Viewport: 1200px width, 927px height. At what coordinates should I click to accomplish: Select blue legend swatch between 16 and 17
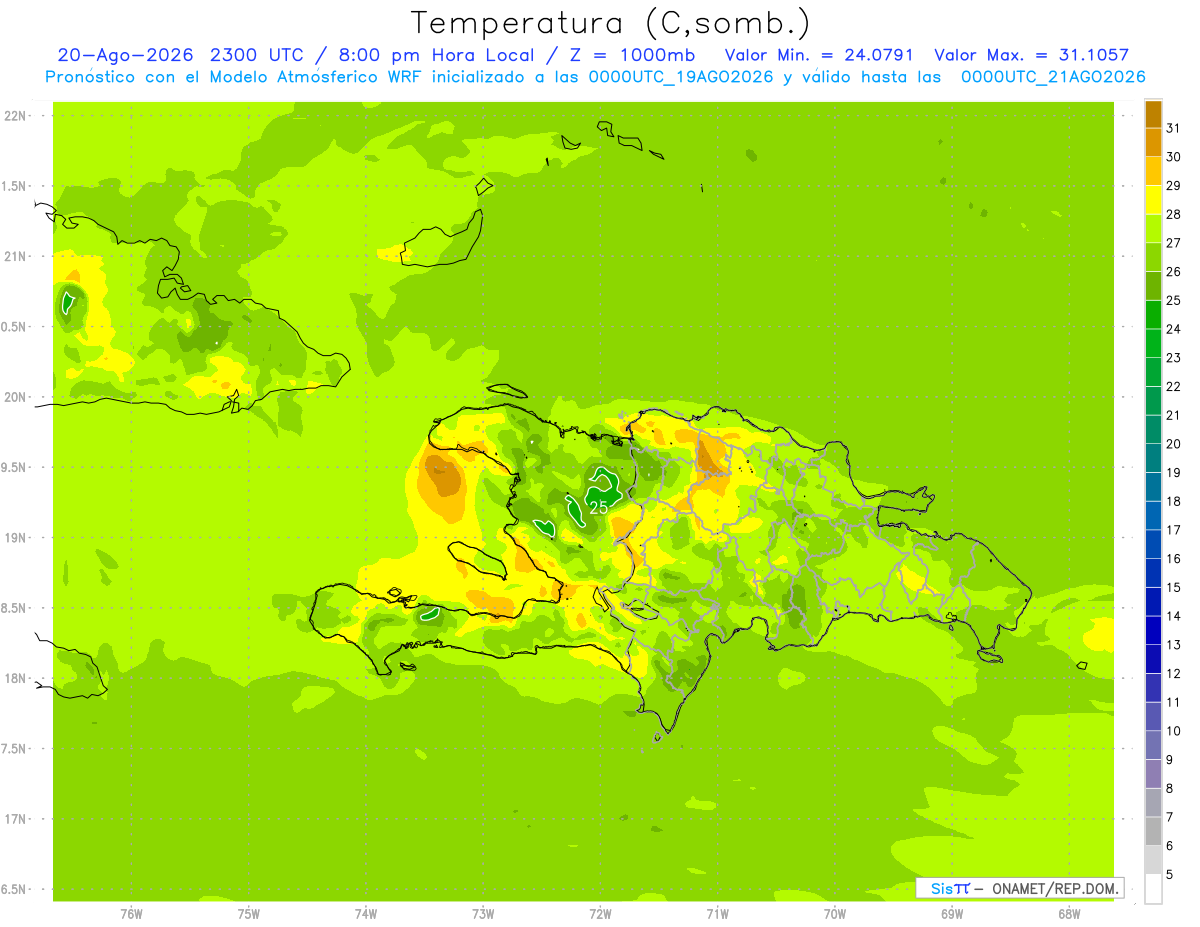1153,544
